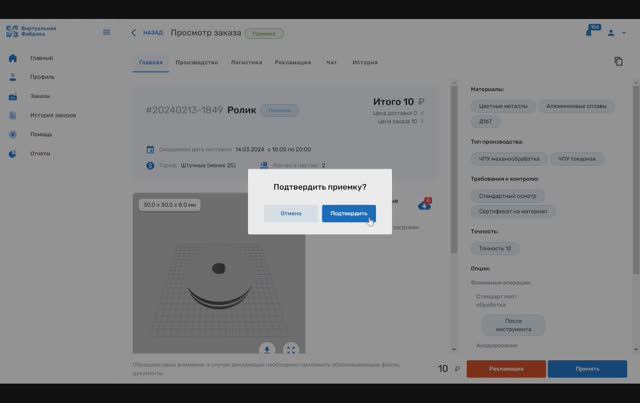Click the ЧПУ механообработка chip
640x403 pixels.
click(509, 159)
